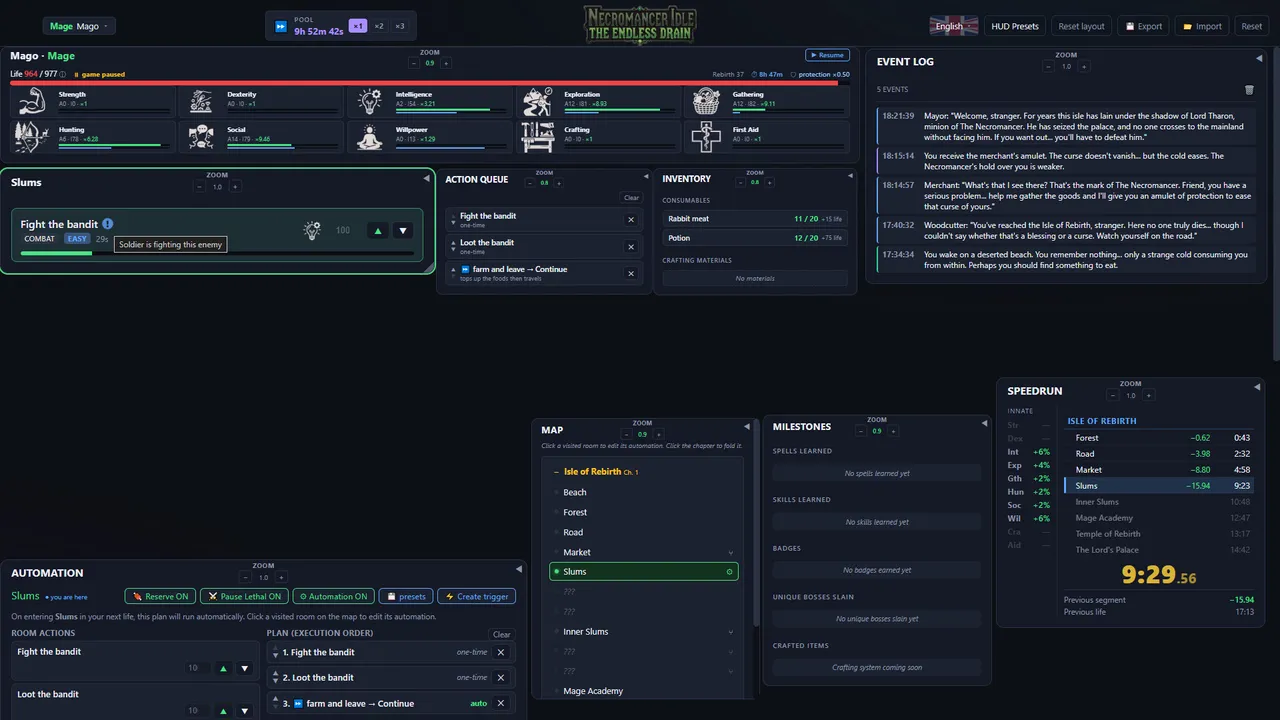
Task: Click the Social speech-bubbles skill icon
Action: click(201, 137)
